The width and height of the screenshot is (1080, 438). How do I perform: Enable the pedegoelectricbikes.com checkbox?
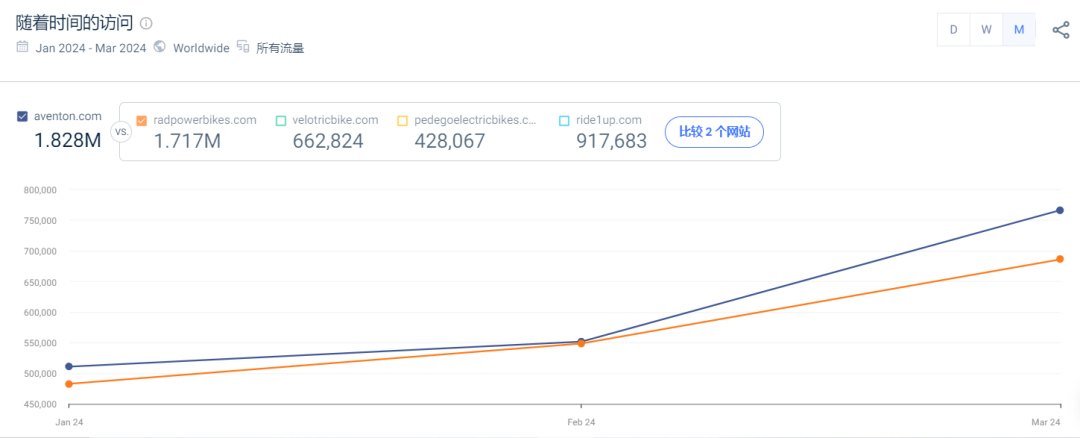pos(402,121)
